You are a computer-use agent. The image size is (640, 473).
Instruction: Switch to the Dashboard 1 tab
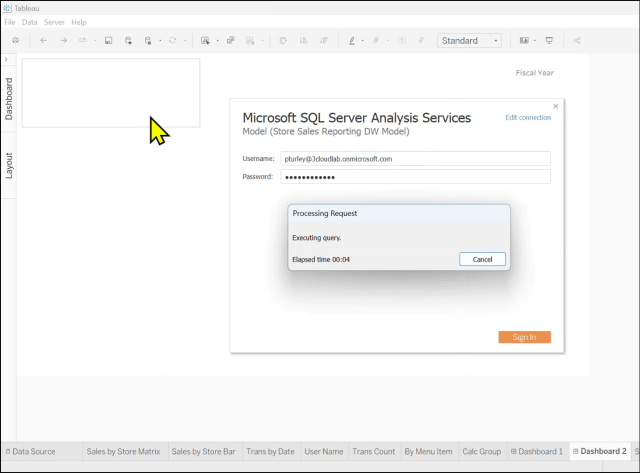[537, 451]
